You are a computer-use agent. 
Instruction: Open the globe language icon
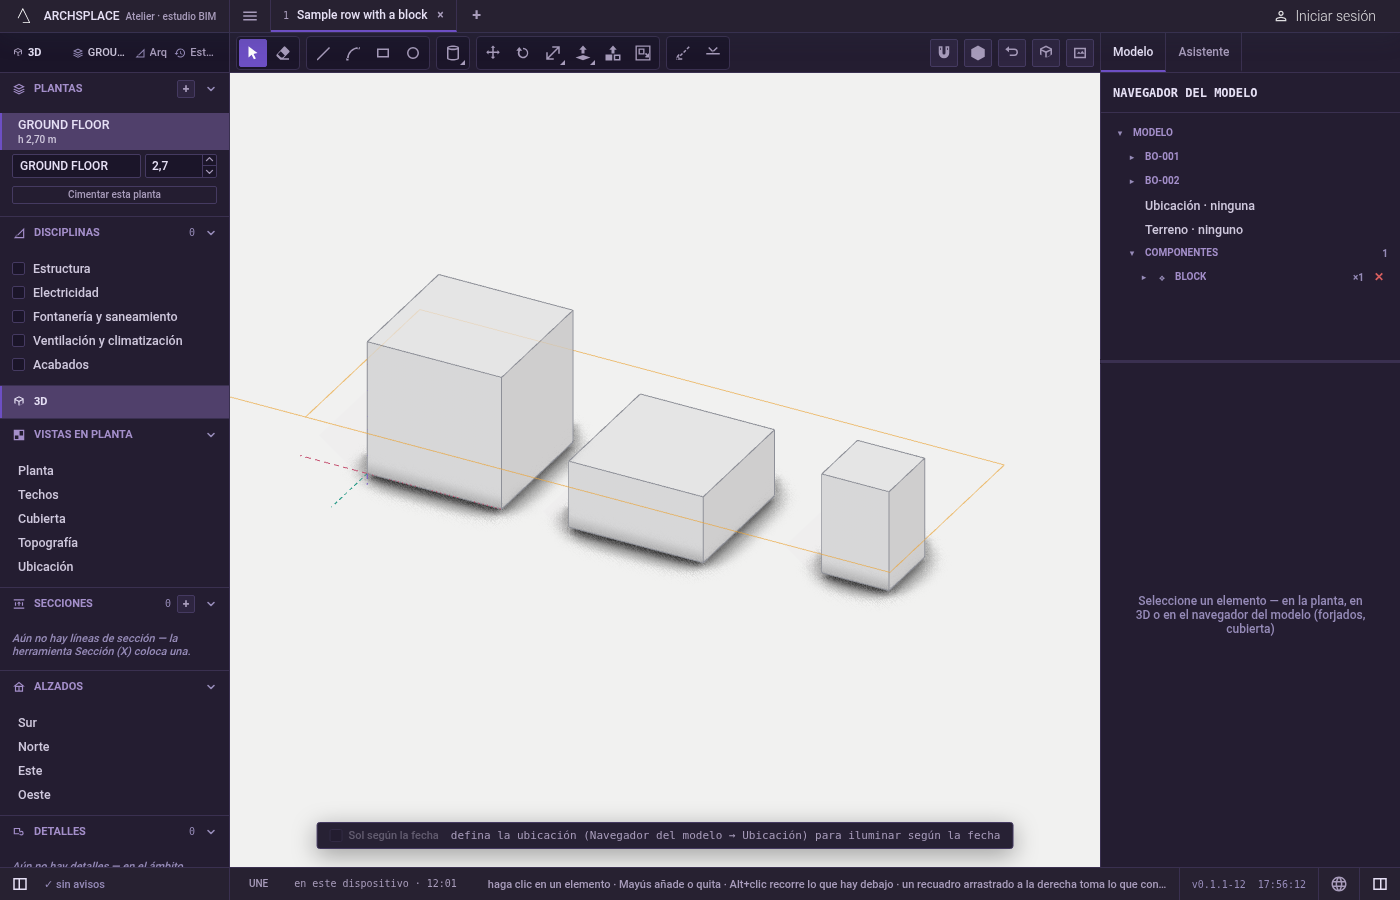click(x=1339, y=884)
